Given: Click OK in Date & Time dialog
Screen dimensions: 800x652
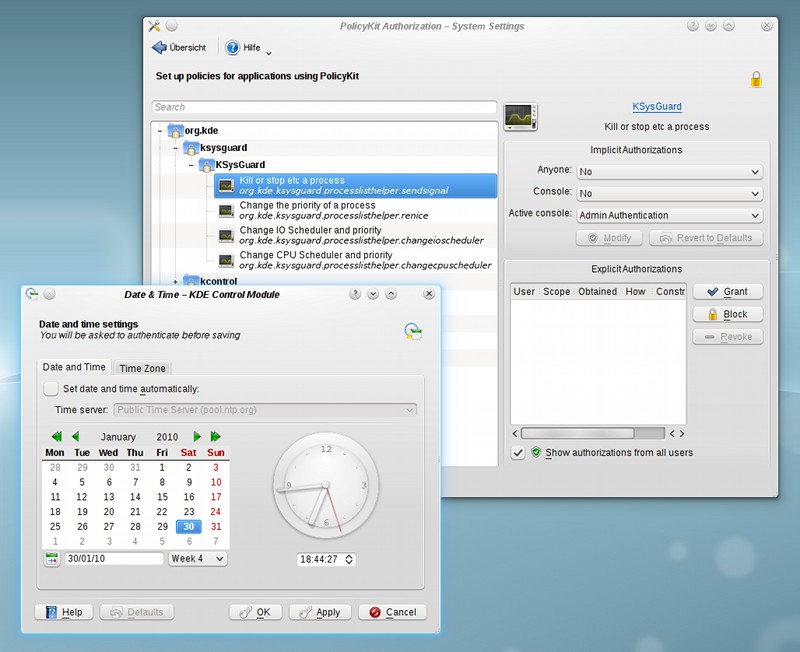Looking at the screenshot, I should (255, 612).
